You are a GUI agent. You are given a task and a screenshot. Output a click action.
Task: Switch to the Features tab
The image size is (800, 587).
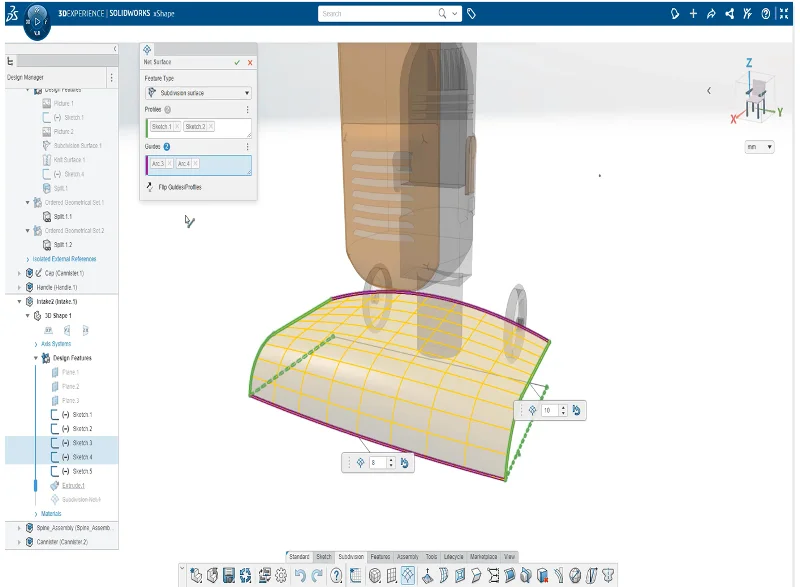point(380,556)
